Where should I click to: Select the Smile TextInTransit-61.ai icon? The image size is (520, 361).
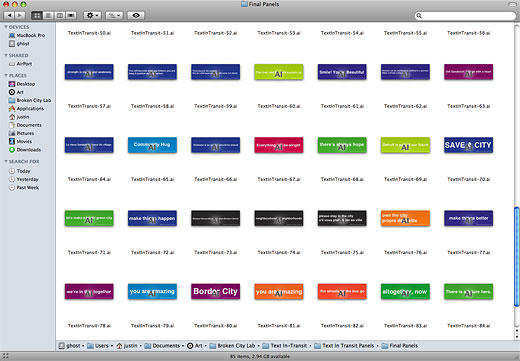pyautogui.click(x=342, y=72)
